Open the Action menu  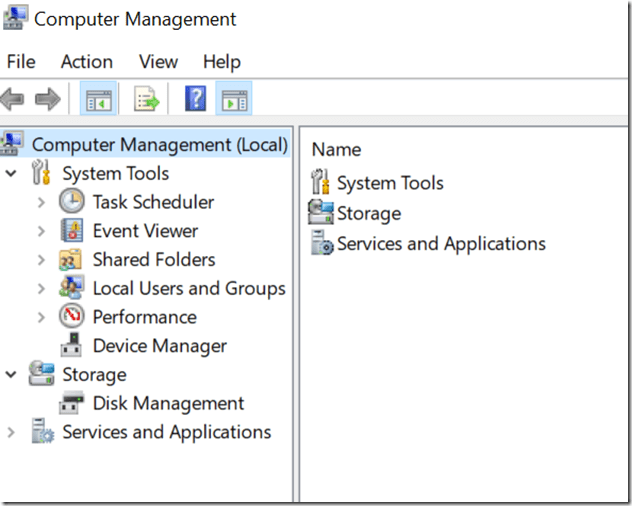(86, 62)
